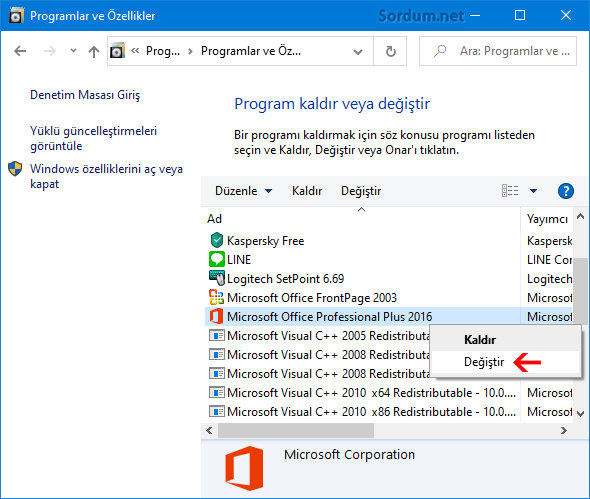Click the vertical scrollbar down arrow
Viewport: 590px width, 499px height.
pyautogui.click(x=580, y=413)
